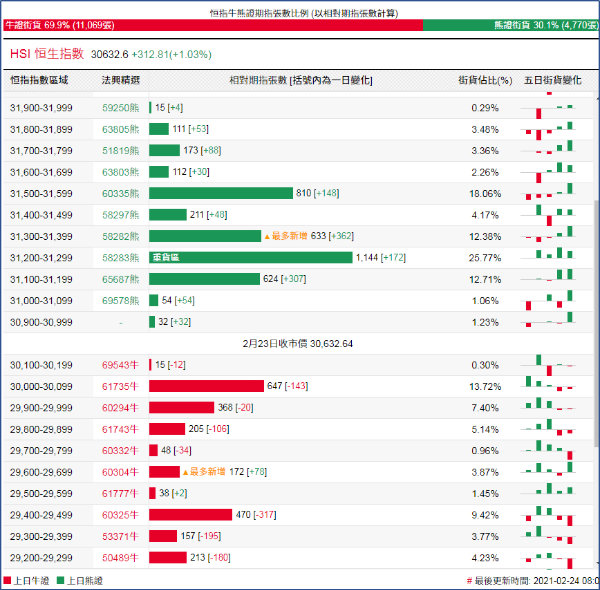Click the red 上日牛證 legend square
Viewport: 600px width, 590px height.
point(7,580)
